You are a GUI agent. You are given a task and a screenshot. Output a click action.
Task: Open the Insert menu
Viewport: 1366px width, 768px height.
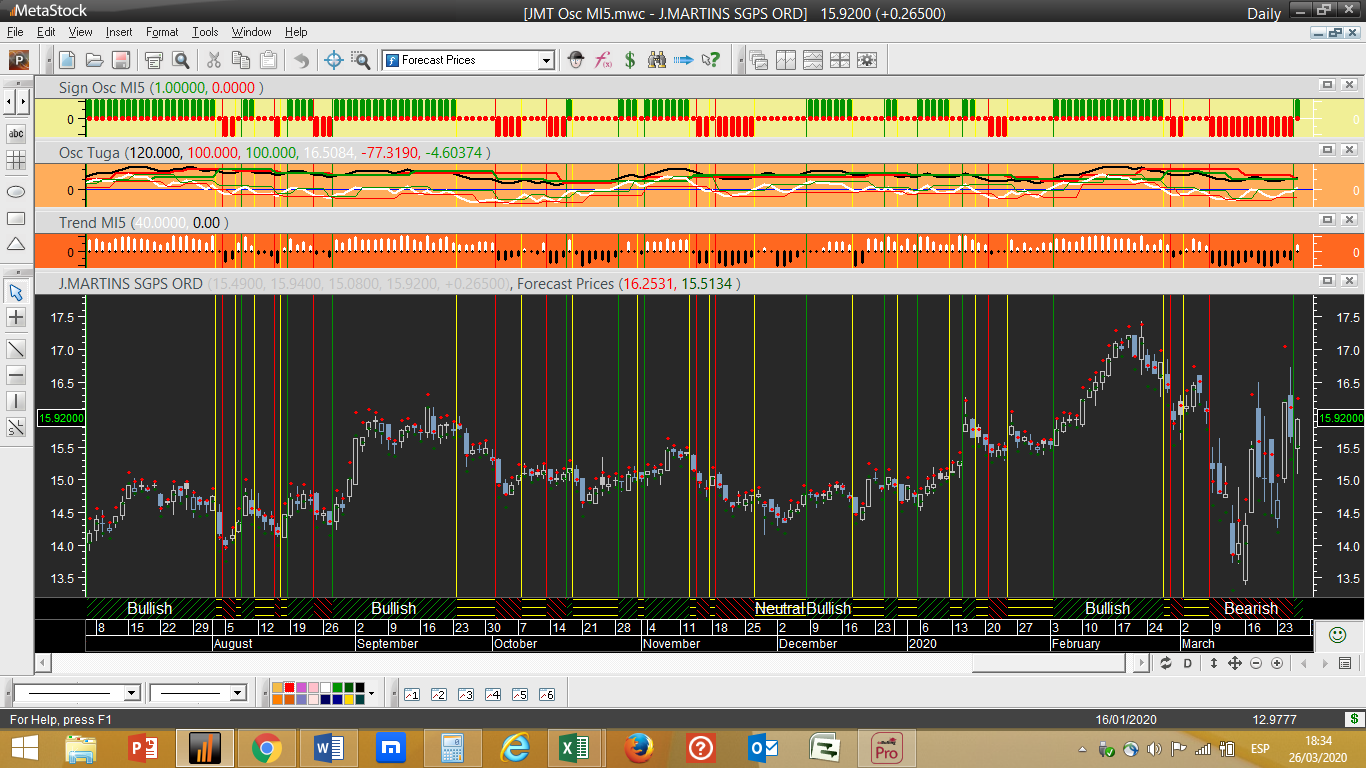pyautogui.click(x=118, y=32)
